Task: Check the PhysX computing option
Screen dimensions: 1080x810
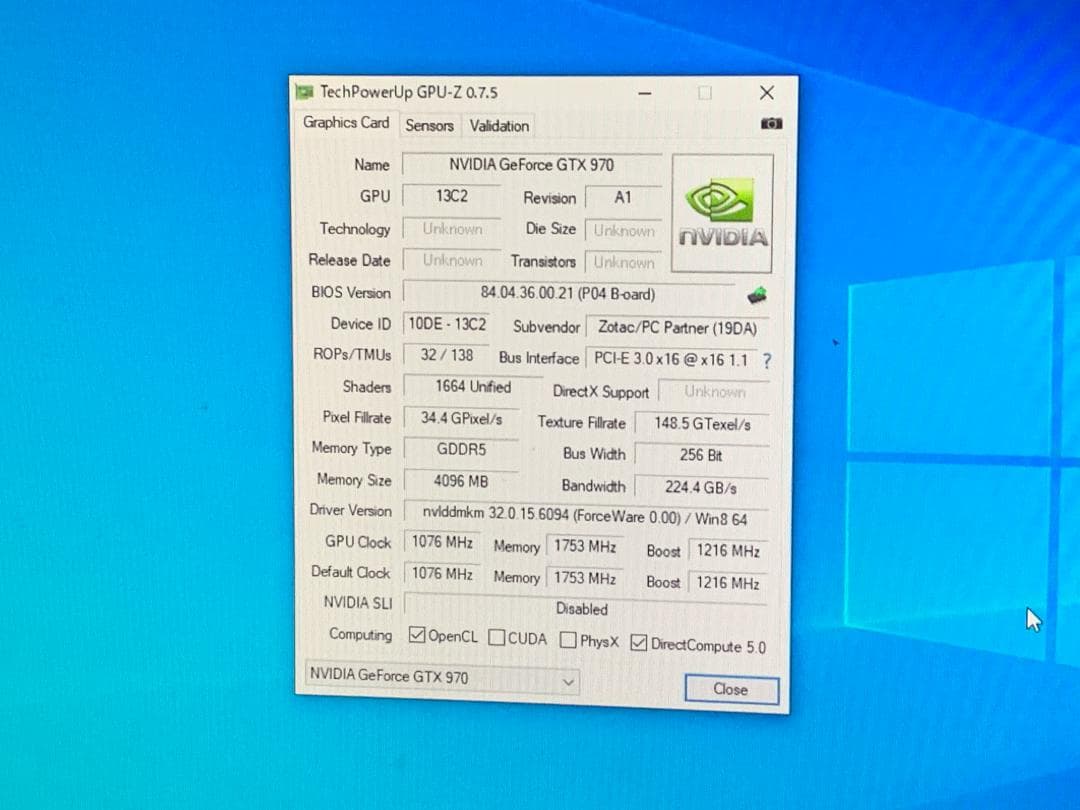Action: (x=566, y=638)
